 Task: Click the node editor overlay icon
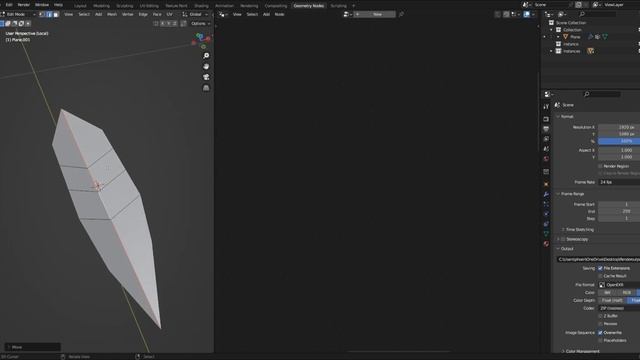tap(527, 14)
